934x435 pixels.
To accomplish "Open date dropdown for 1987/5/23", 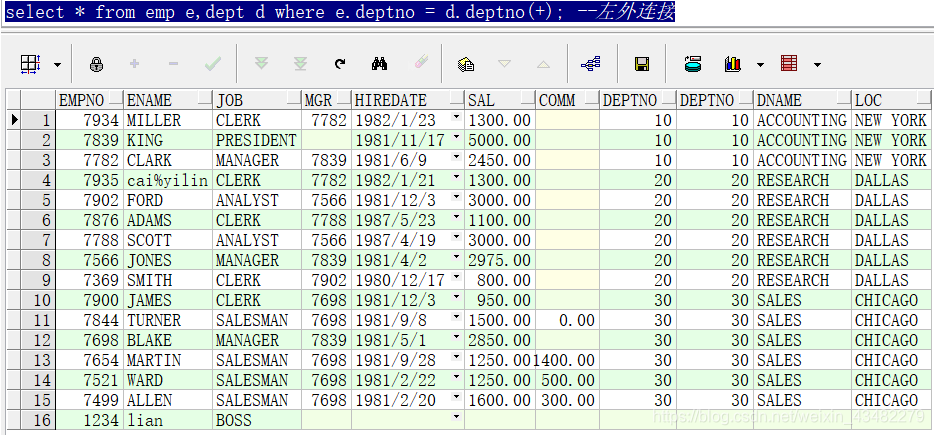I will click(457, 218).
